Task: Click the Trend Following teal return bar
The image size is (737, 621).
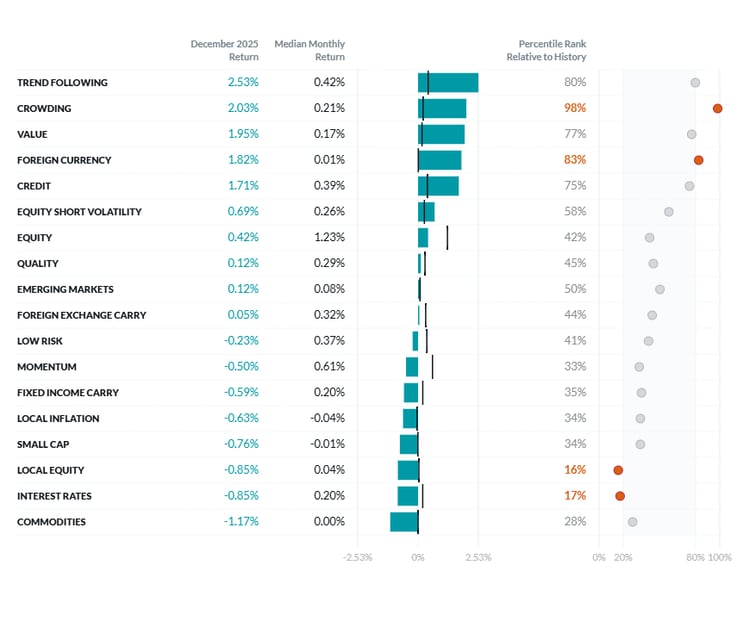Action: pyautogui.click(x=448, y=82)
